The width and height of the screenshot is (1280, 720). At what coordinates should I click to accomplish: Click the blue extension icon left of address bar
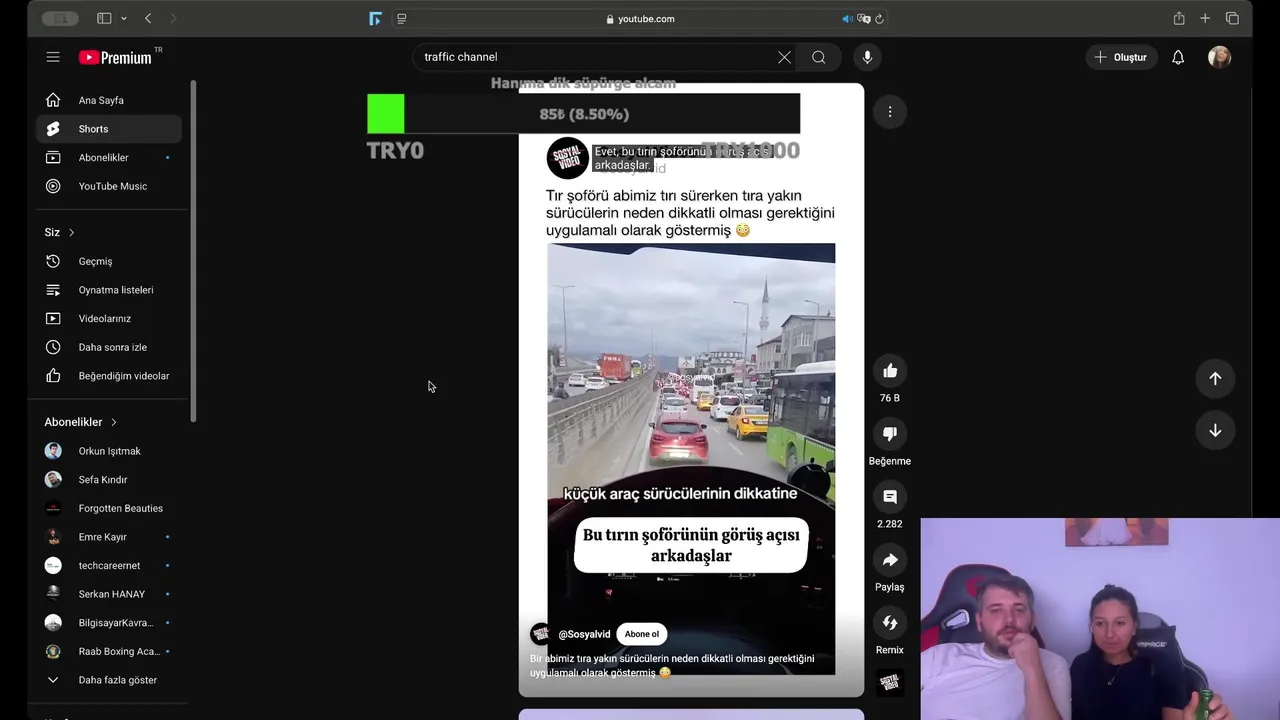pos(375,18)
